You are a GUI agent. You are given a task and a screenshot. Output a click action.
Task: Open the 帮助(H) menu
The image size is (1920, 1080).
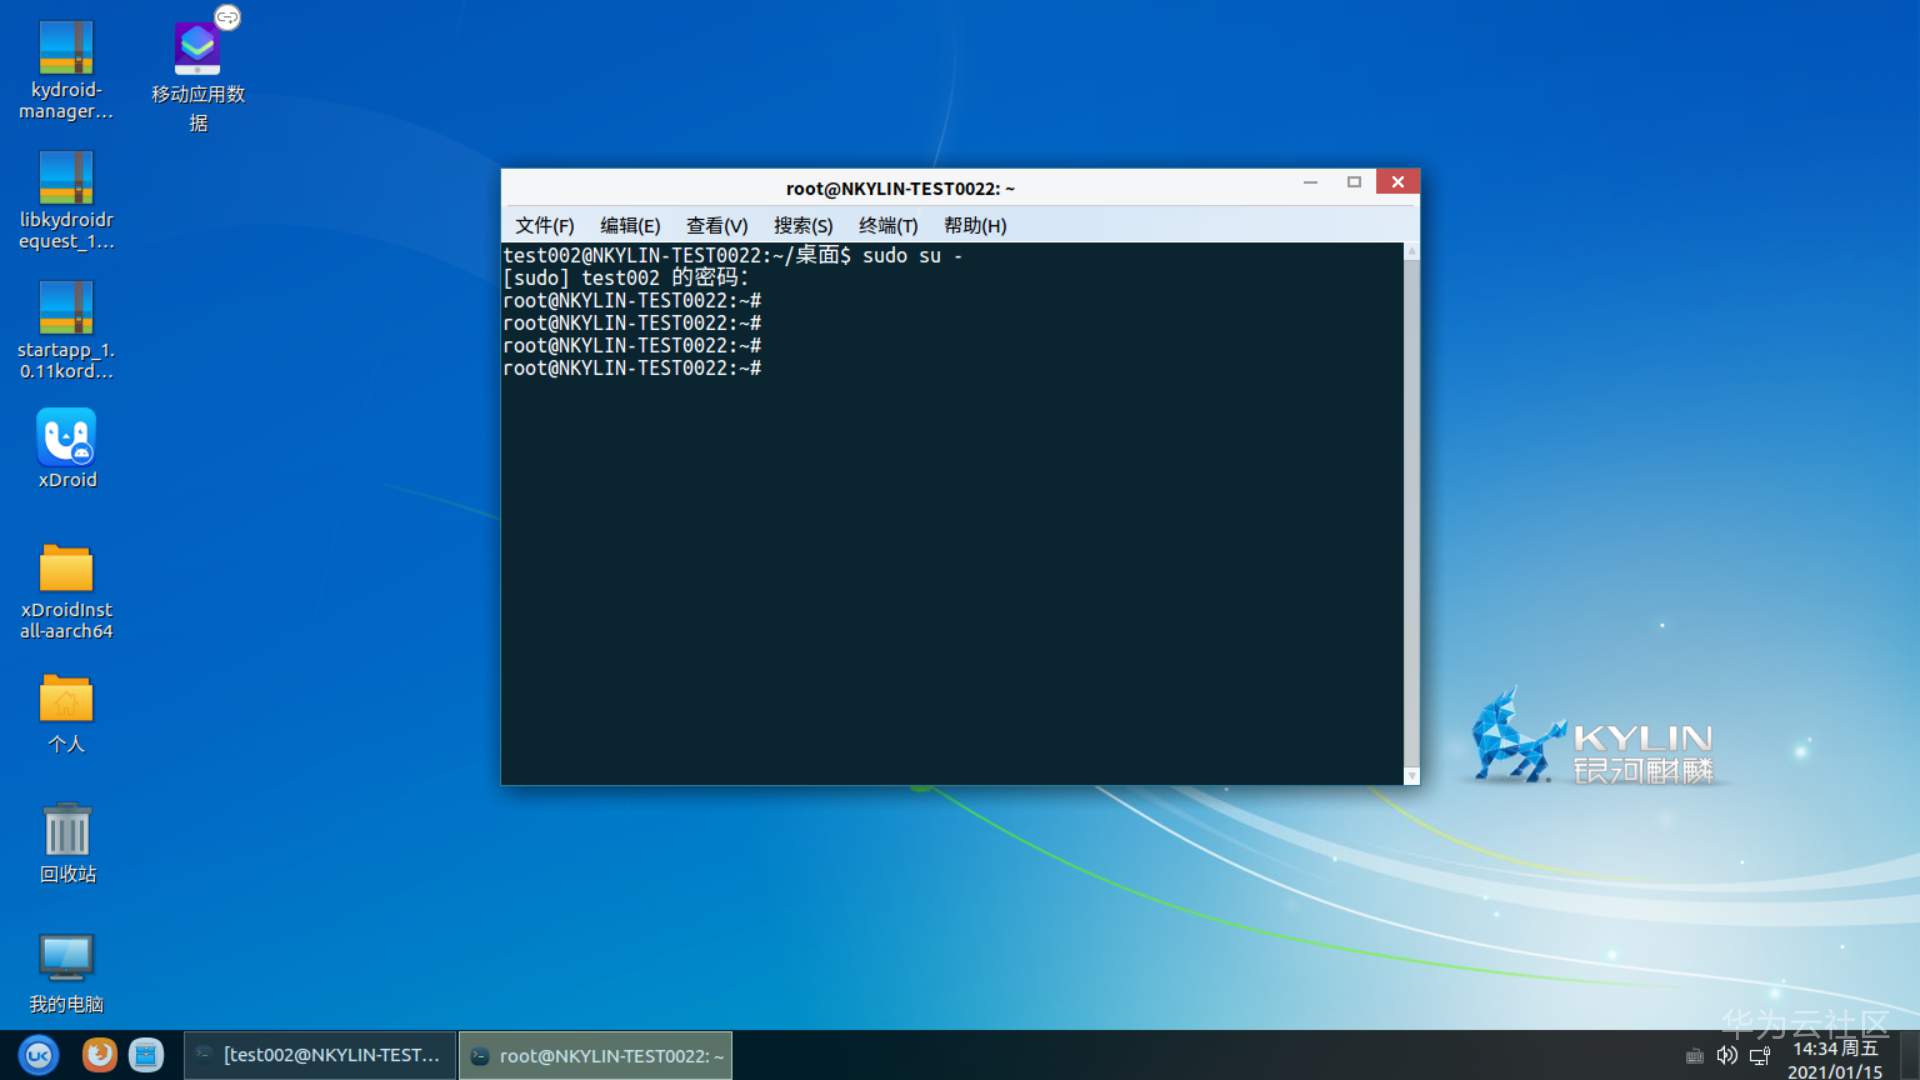click(x=974, y=226)
